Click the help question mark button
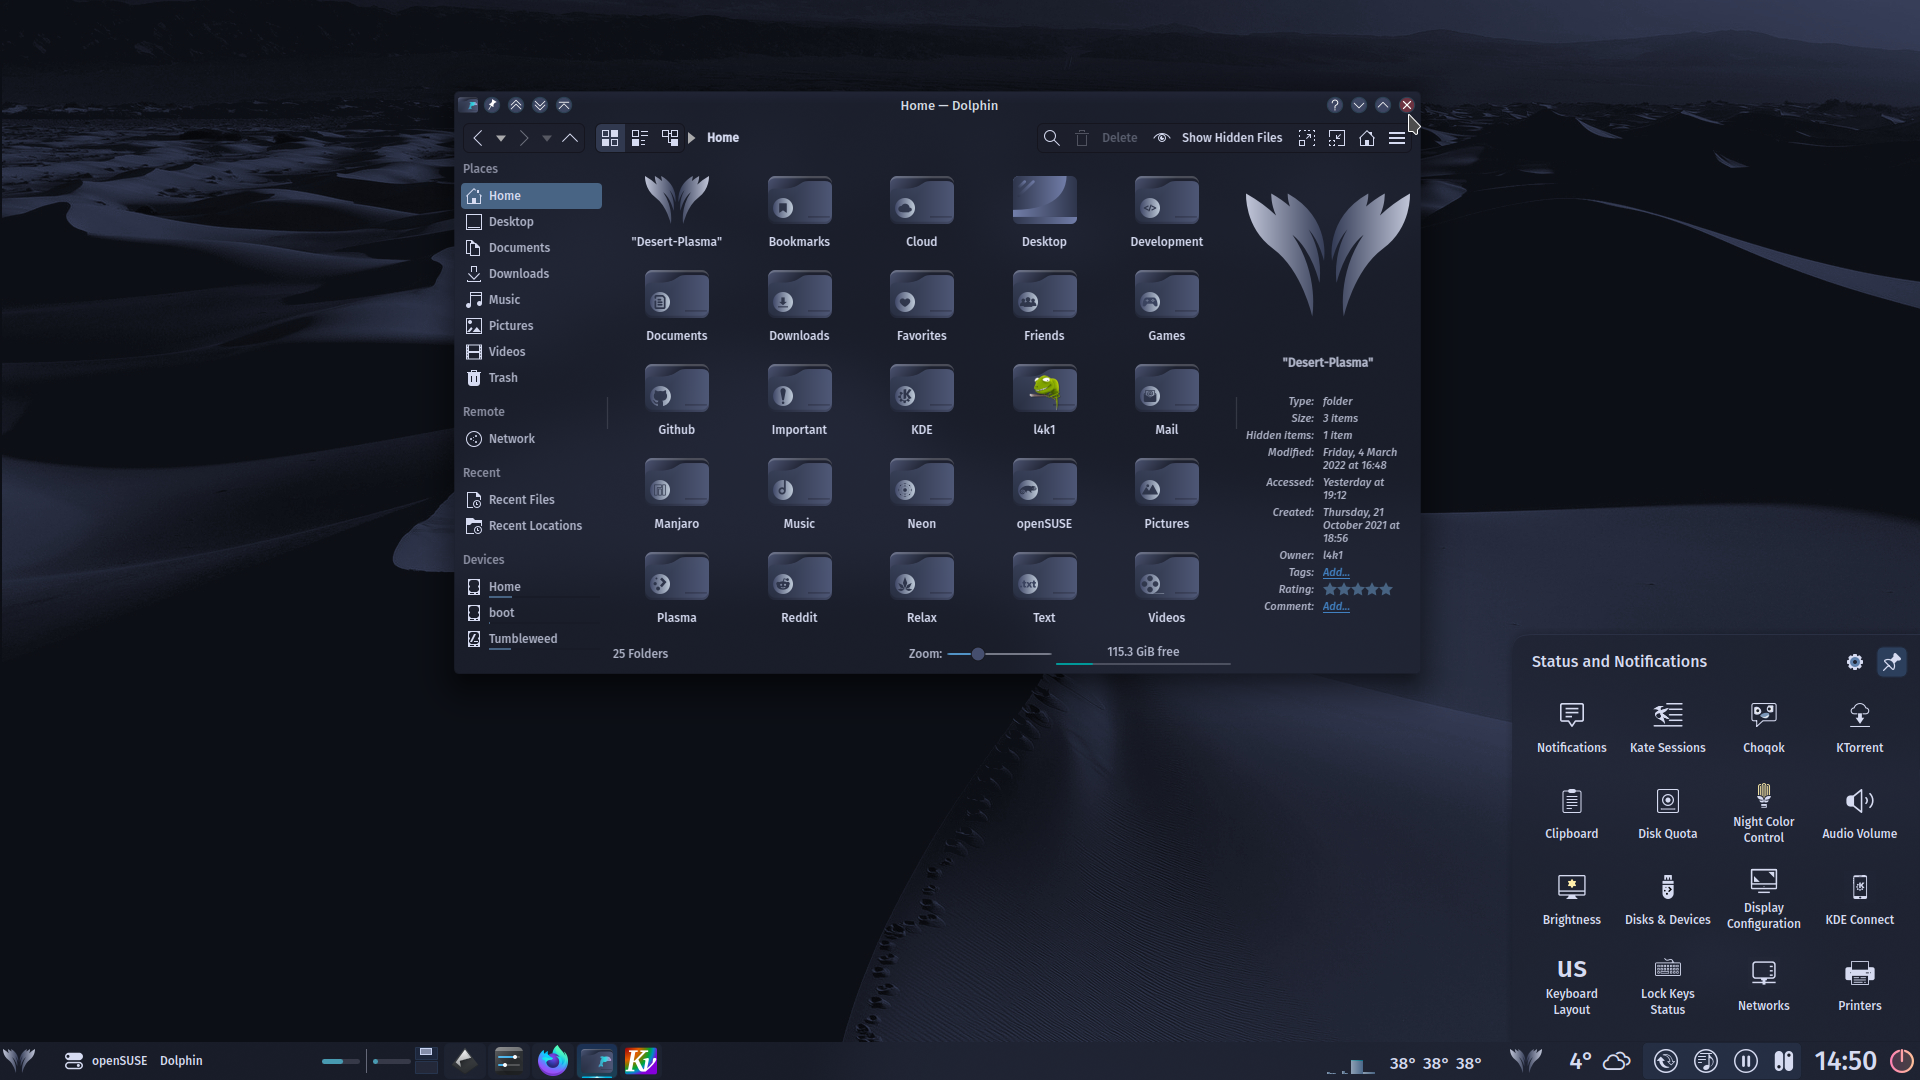1920x1080 pixels. click(x=1335, y=105)
